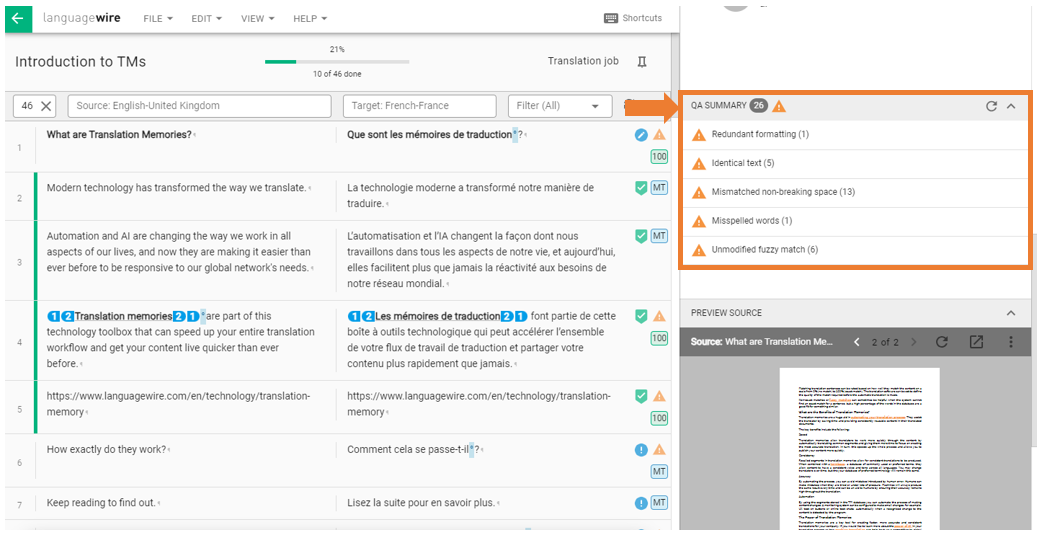Collapse the QA Summary panel
Image resolution: width=1047 pixels, height=546 pixels.
[1011, 106]
